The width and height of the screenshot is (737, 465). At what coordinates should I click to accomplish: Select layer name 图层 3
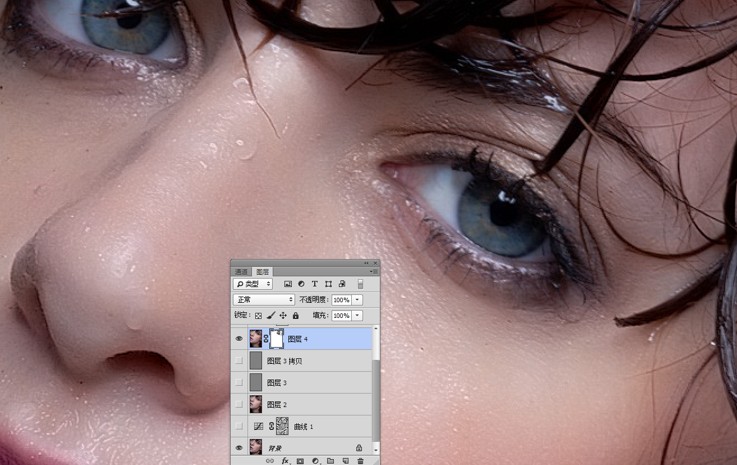(276, 383)
